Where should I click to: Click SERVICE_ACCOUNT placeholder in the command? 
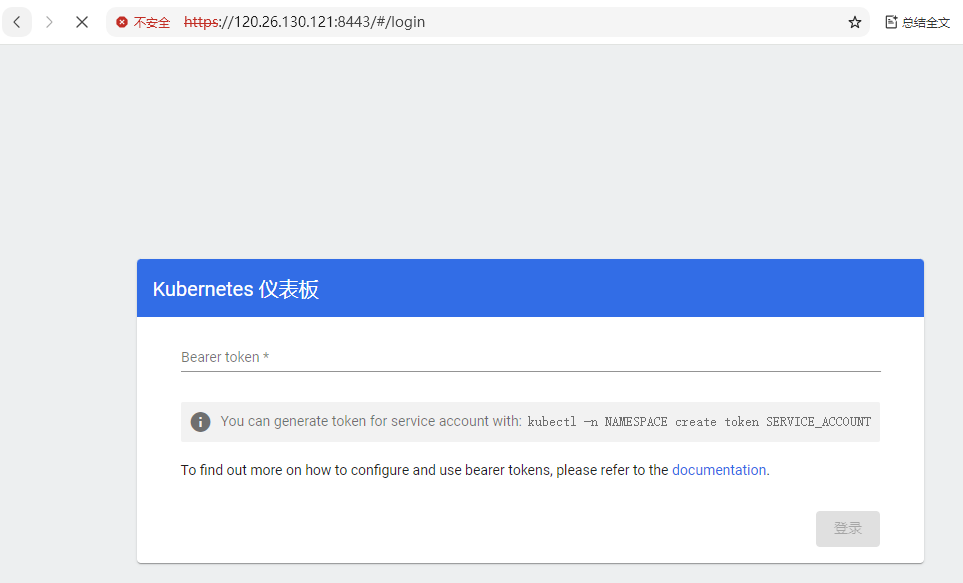click(x=818, y=422)
